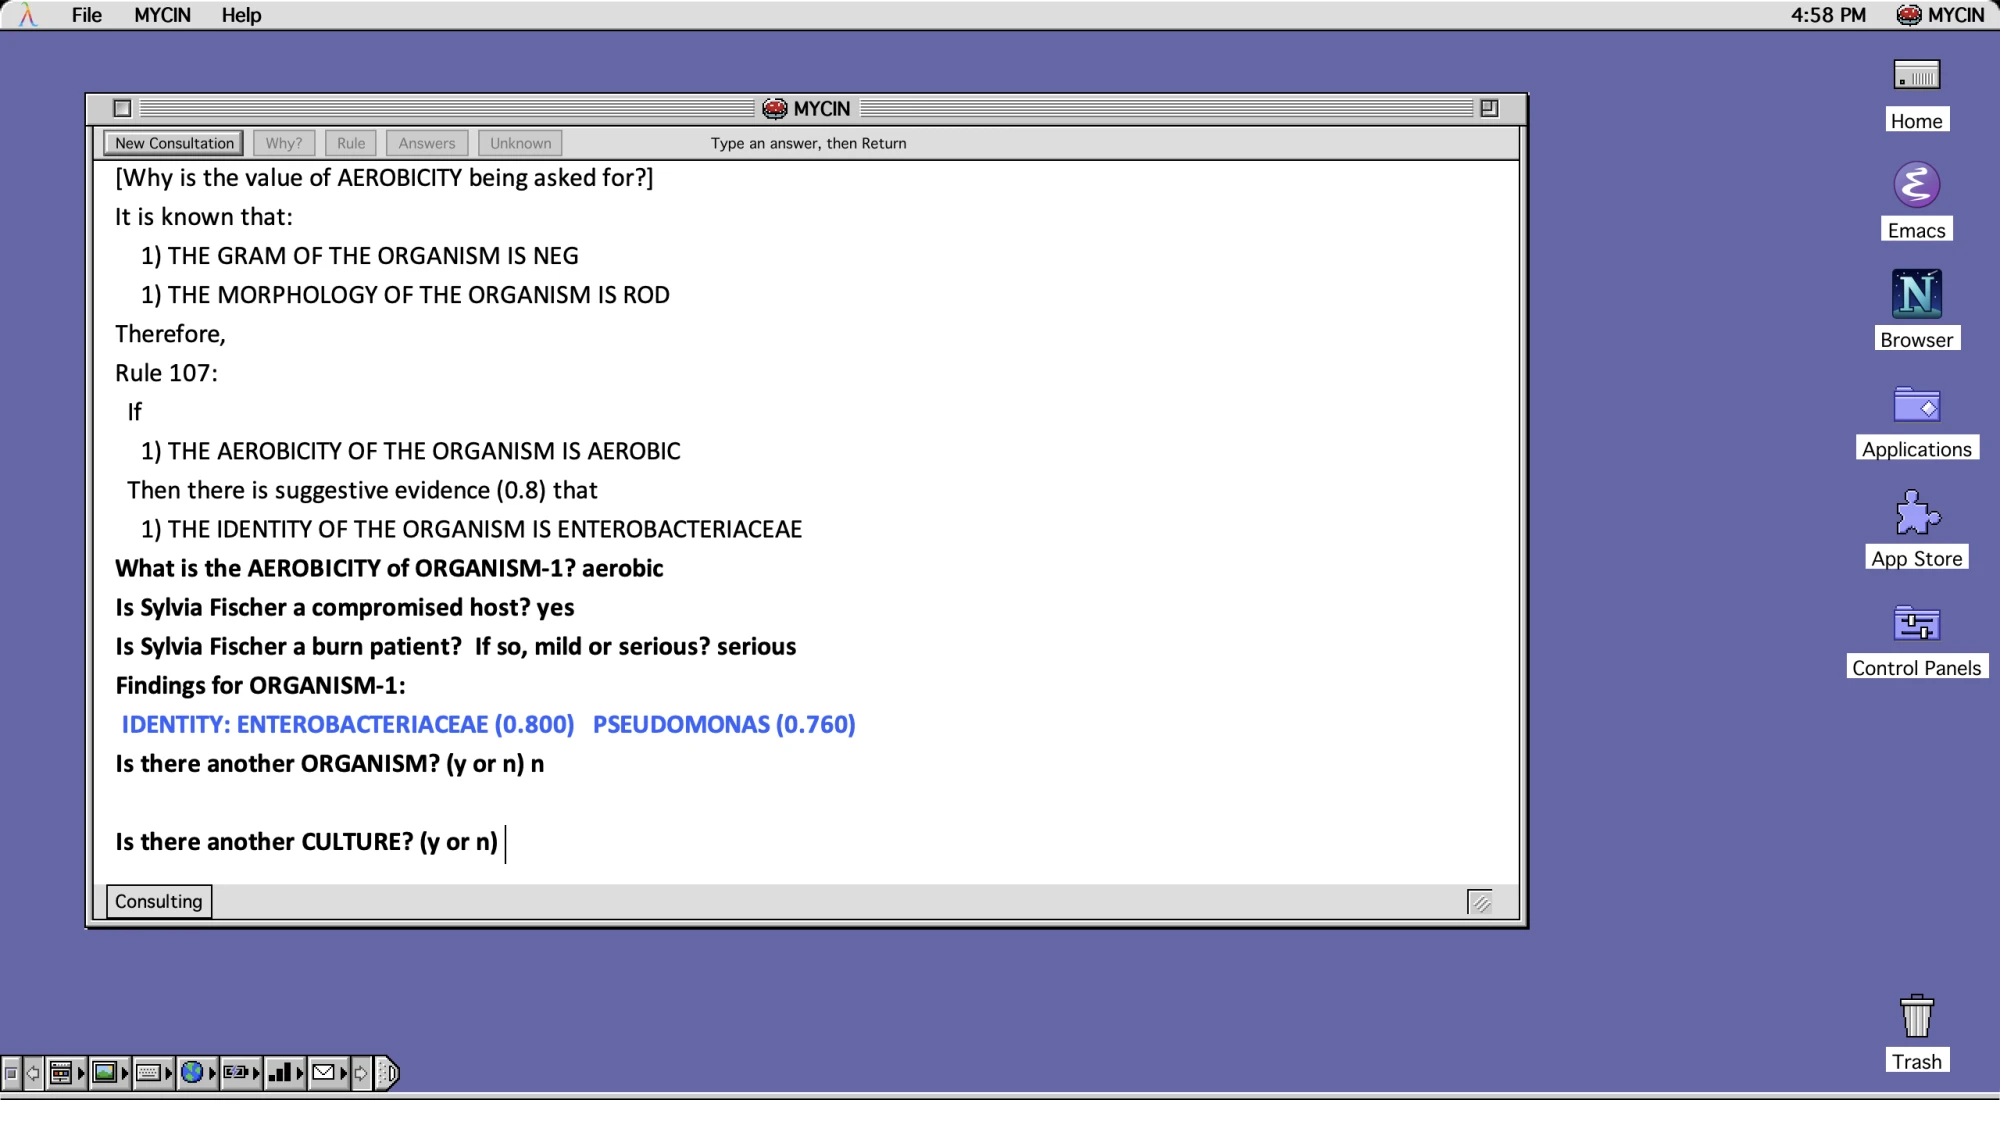Click the 4:58 PM menu bar clock

tap(1828, 15)
